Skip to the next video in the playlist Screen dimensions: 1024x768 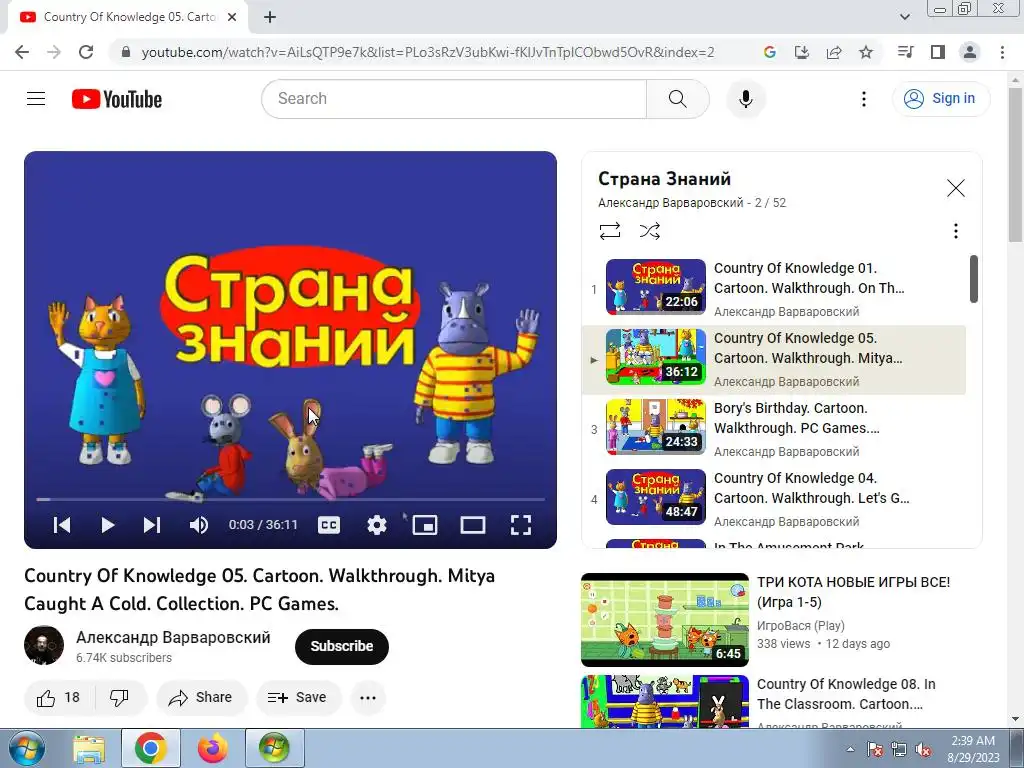click(152, 525)
